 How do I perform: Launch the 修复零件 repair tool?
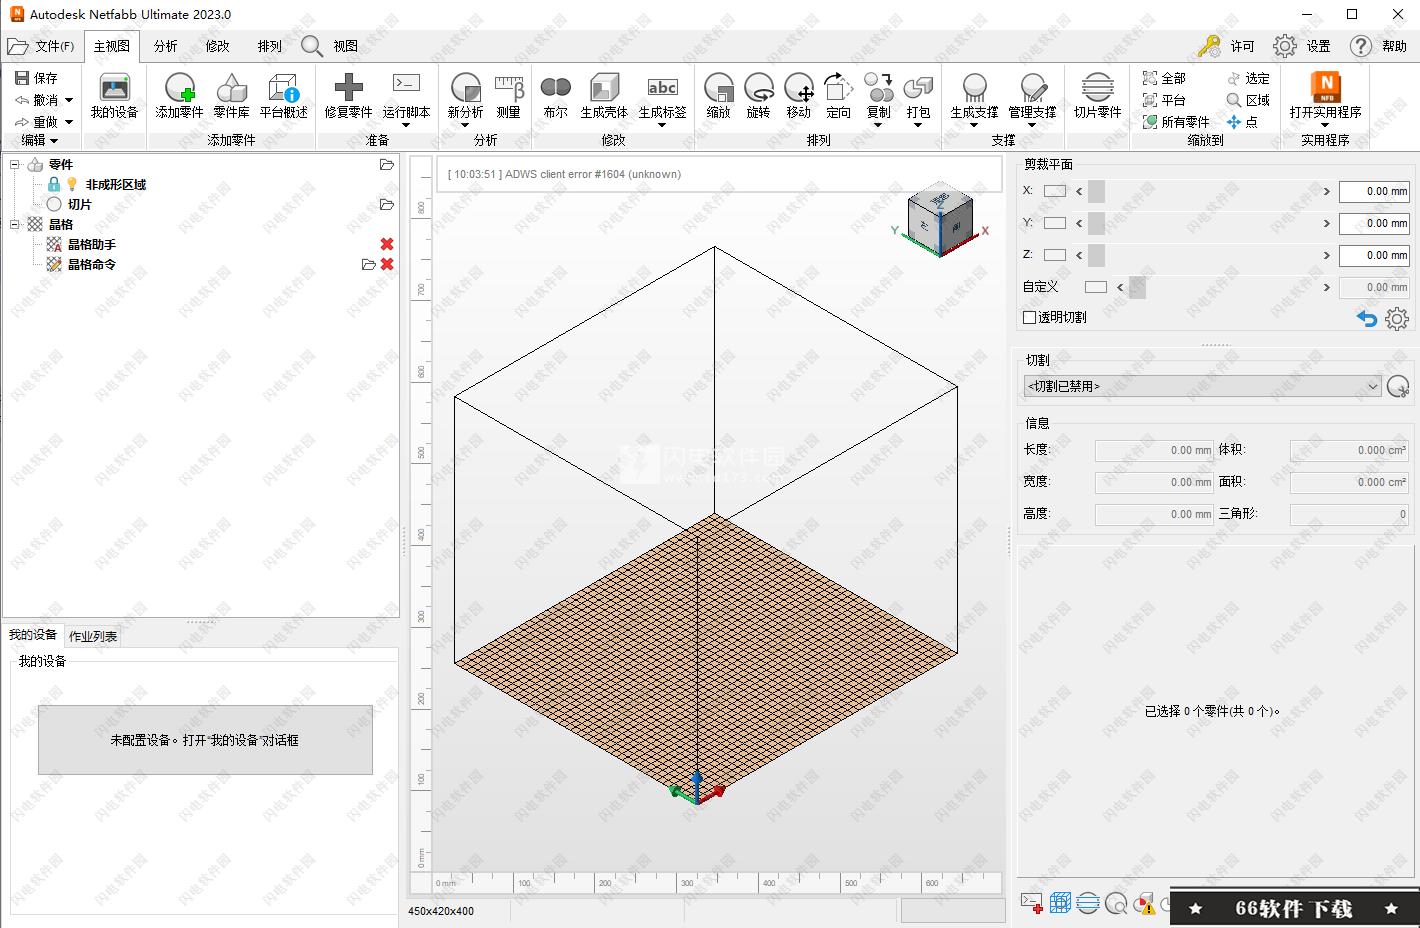348,96
